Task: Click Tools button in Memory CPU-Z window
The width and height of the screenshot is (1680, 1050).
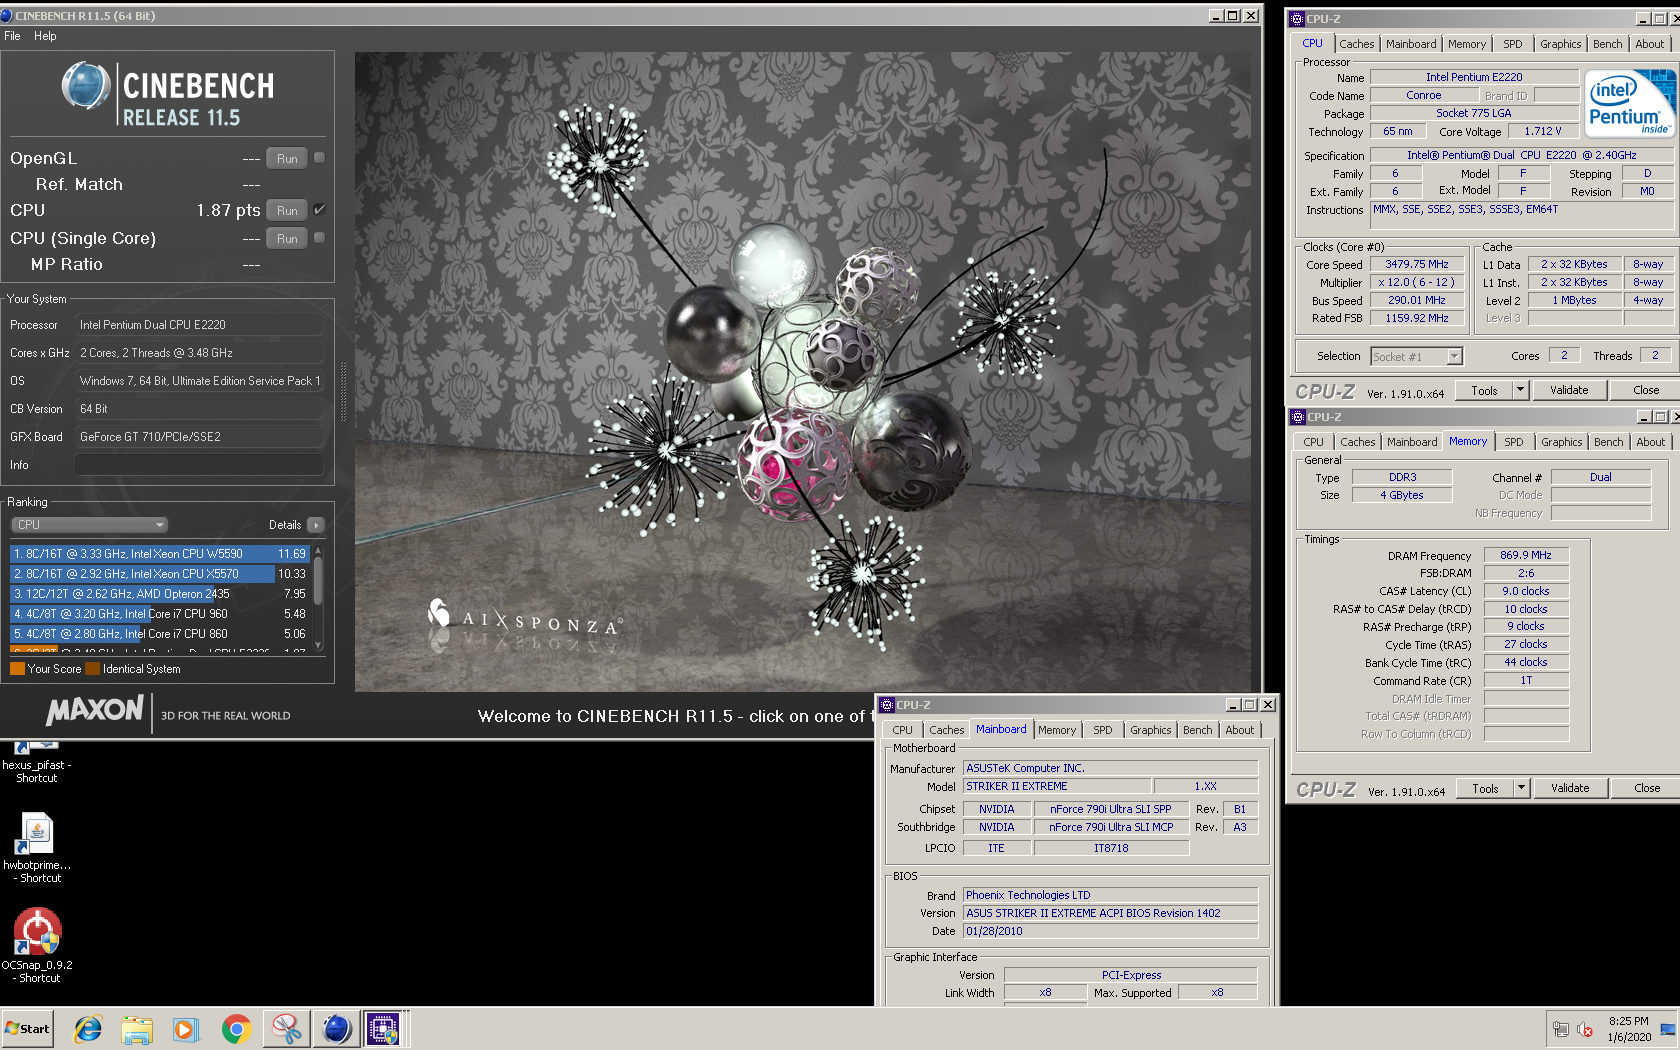Action: click(x=1485, y=788)
